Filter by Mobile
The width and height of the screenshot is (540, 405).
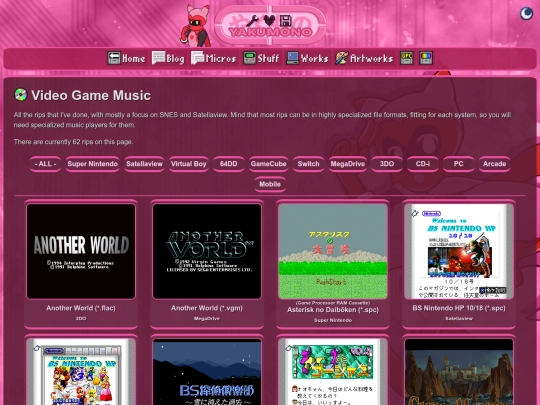coord(270,184)
